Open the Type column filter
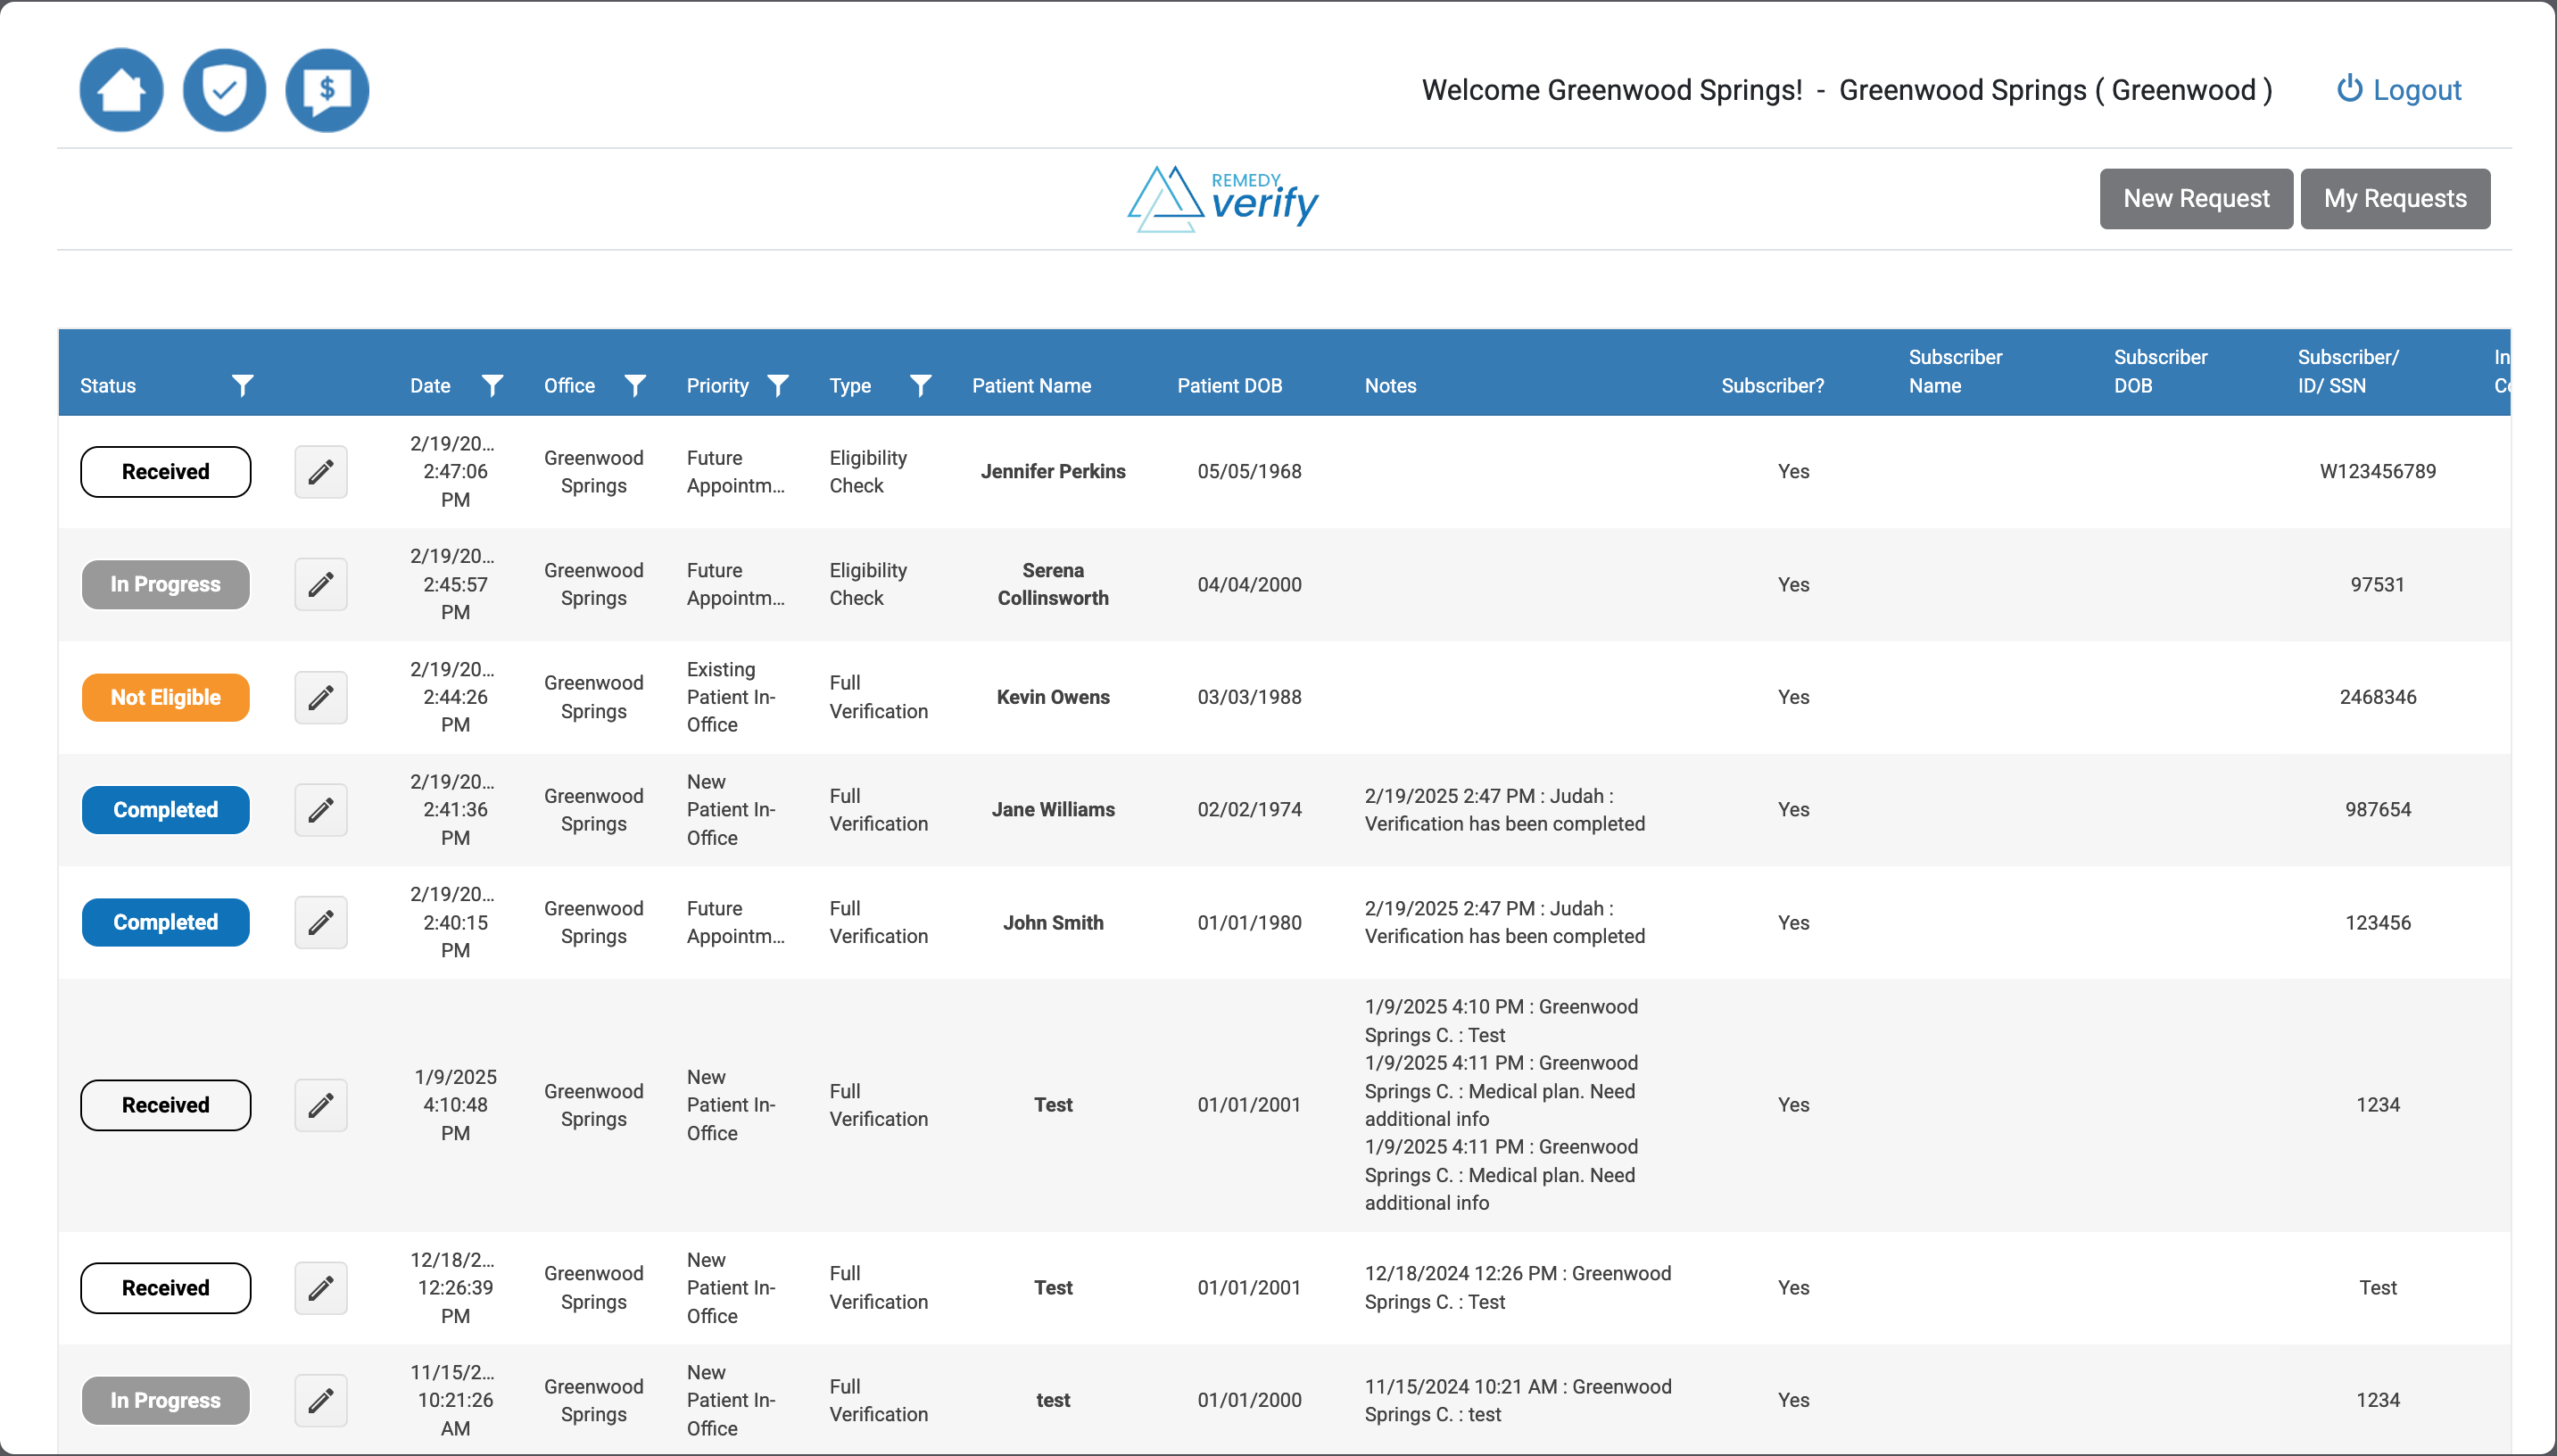The height and width of the screenshot is (1456, 2557). [x=921, y=385]
